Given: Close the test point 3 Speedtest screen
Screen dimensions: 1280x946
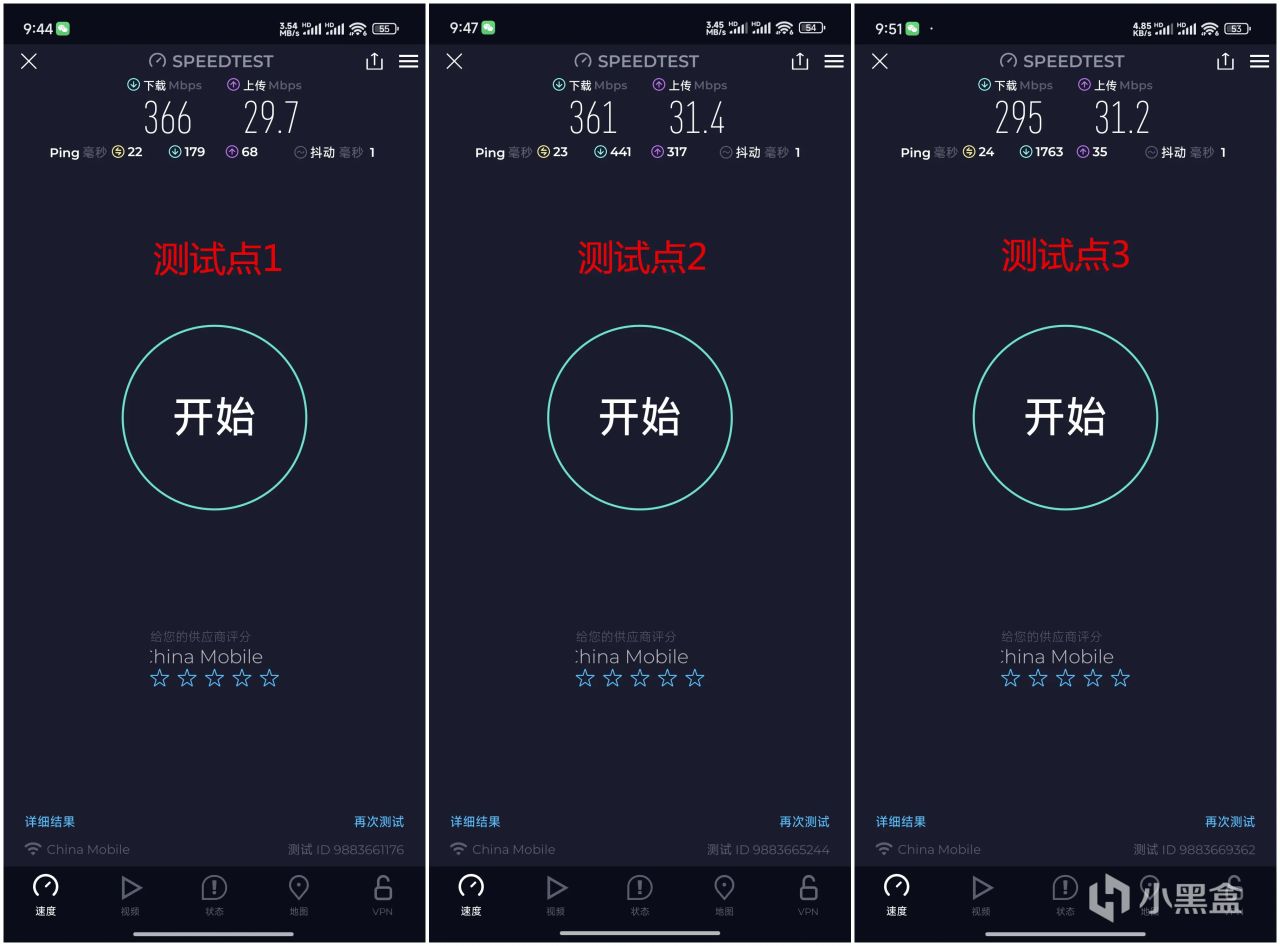Looking at the screenshot, I should (880, 61).
